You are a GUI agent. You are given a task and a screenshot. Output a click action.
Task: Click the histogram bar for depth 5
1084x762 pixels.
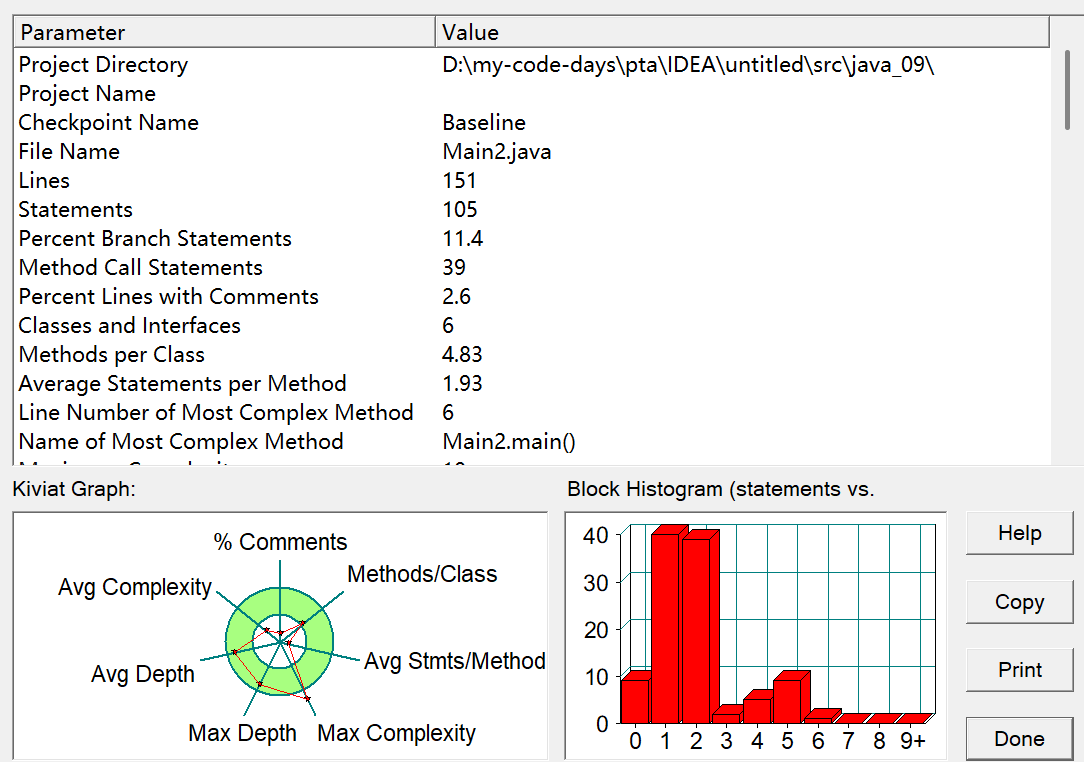pyautogui.click(x=787, y=700)
